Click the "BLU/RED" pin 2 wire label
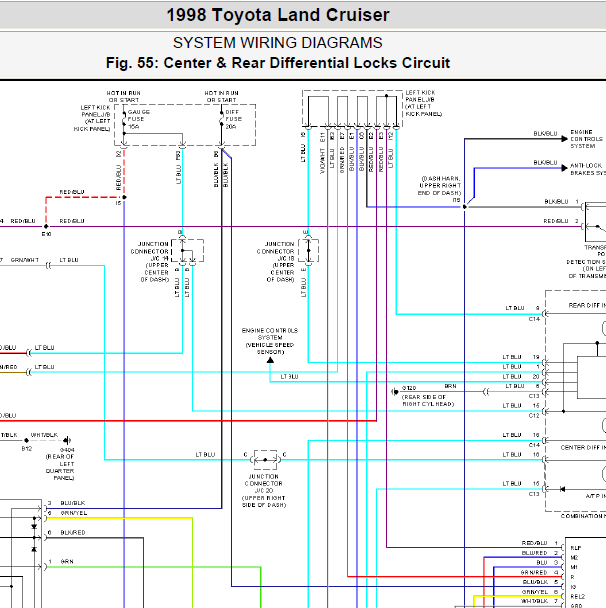606x608 pixels. coord(535,553)
